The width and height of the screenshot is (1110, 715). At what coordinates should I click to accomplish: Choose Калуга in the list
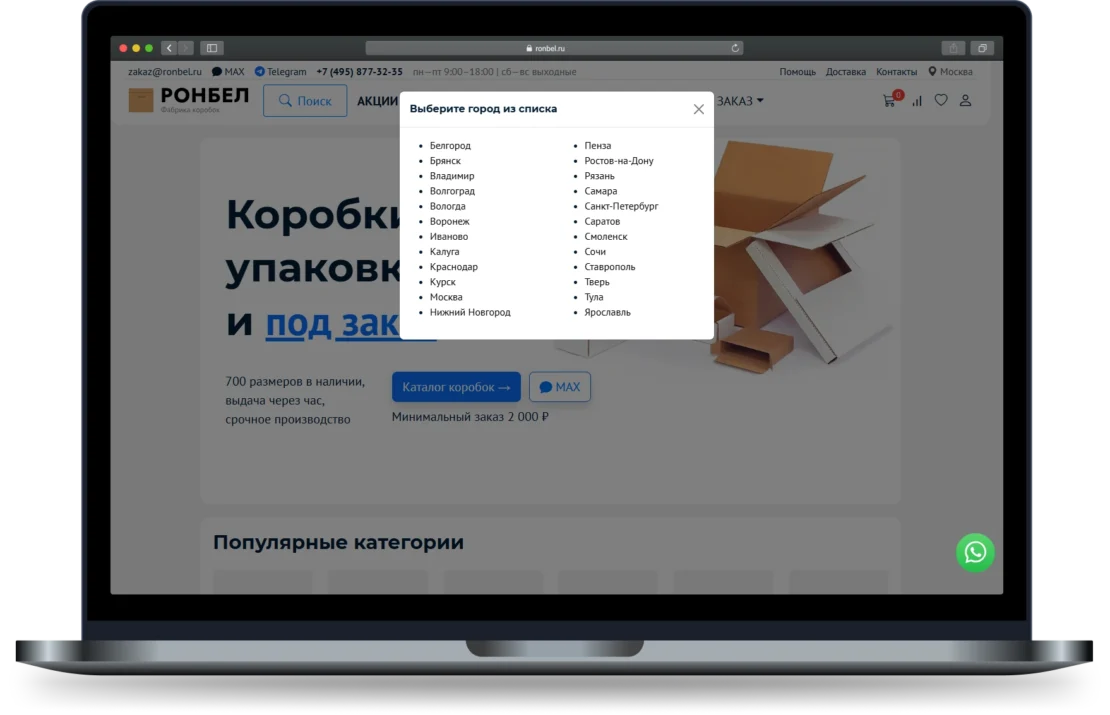tap(444, 251)
